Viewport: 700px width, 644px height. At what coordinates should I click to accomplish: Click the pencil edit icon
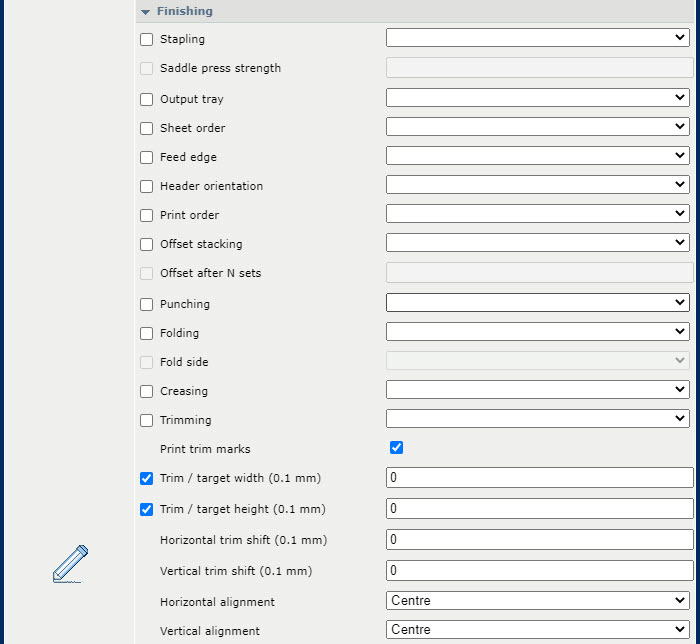click(x=70, y=564)
